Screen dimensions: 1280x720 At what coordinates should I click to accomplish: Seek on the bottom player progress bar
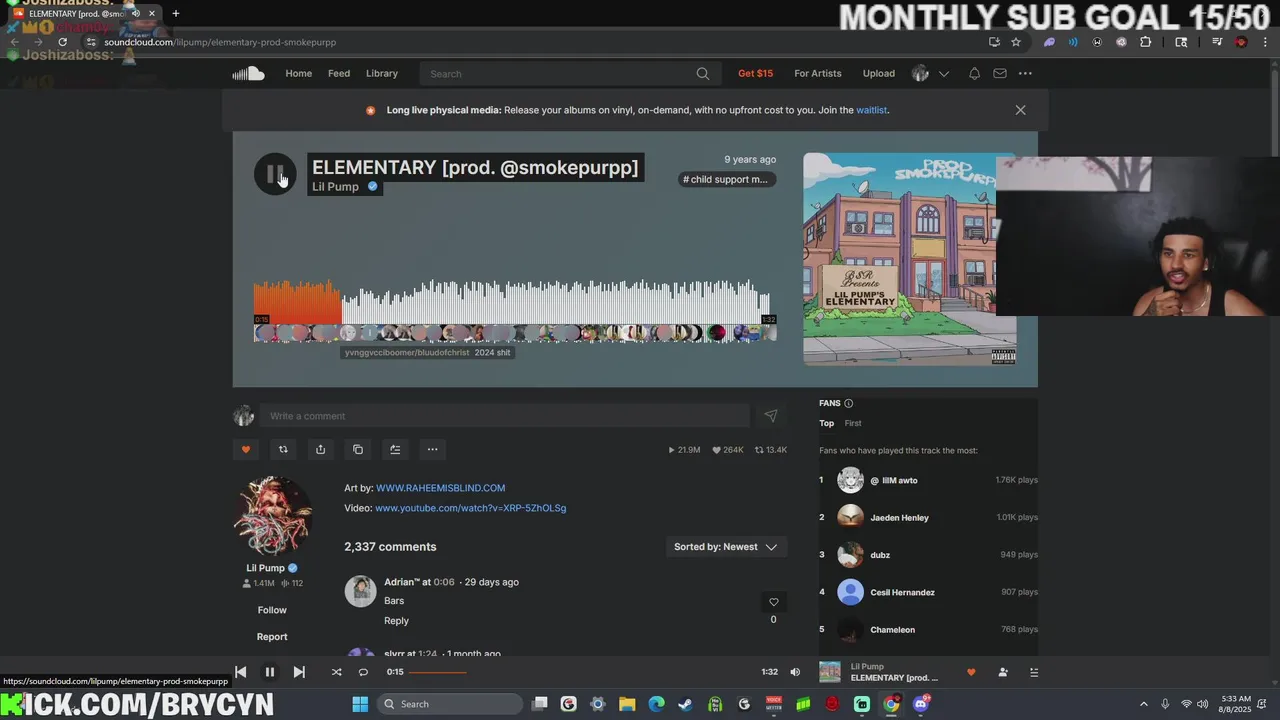coord(582,672)
